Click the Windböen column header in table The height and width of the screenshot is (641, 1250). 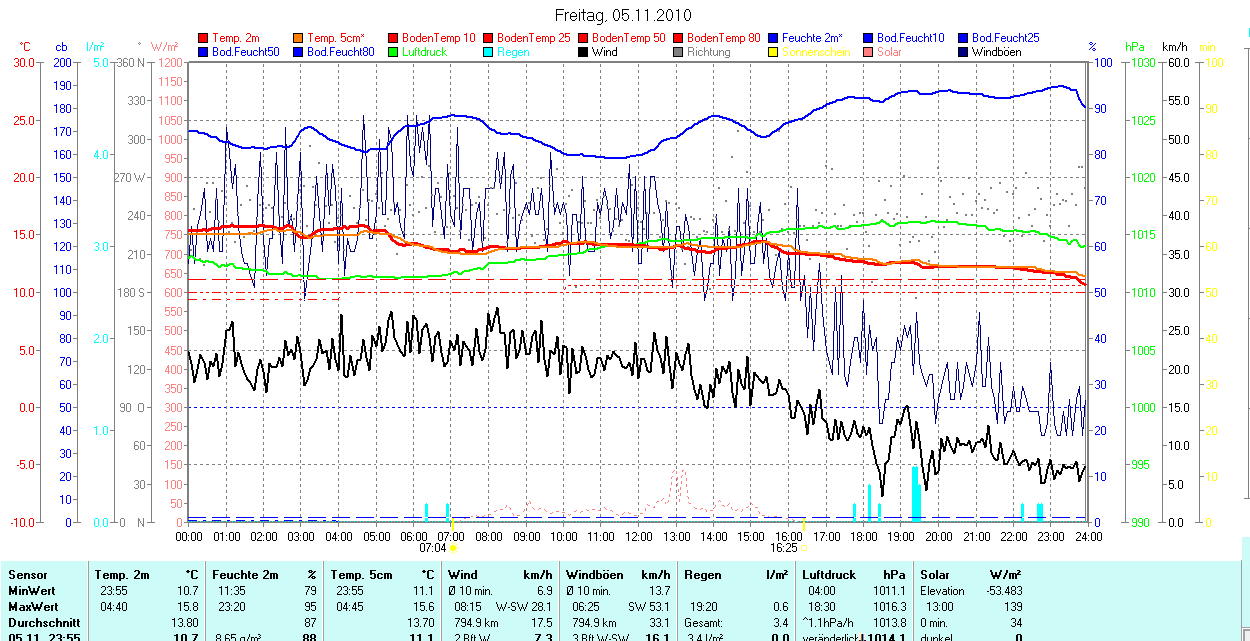(x=595, y=575)
